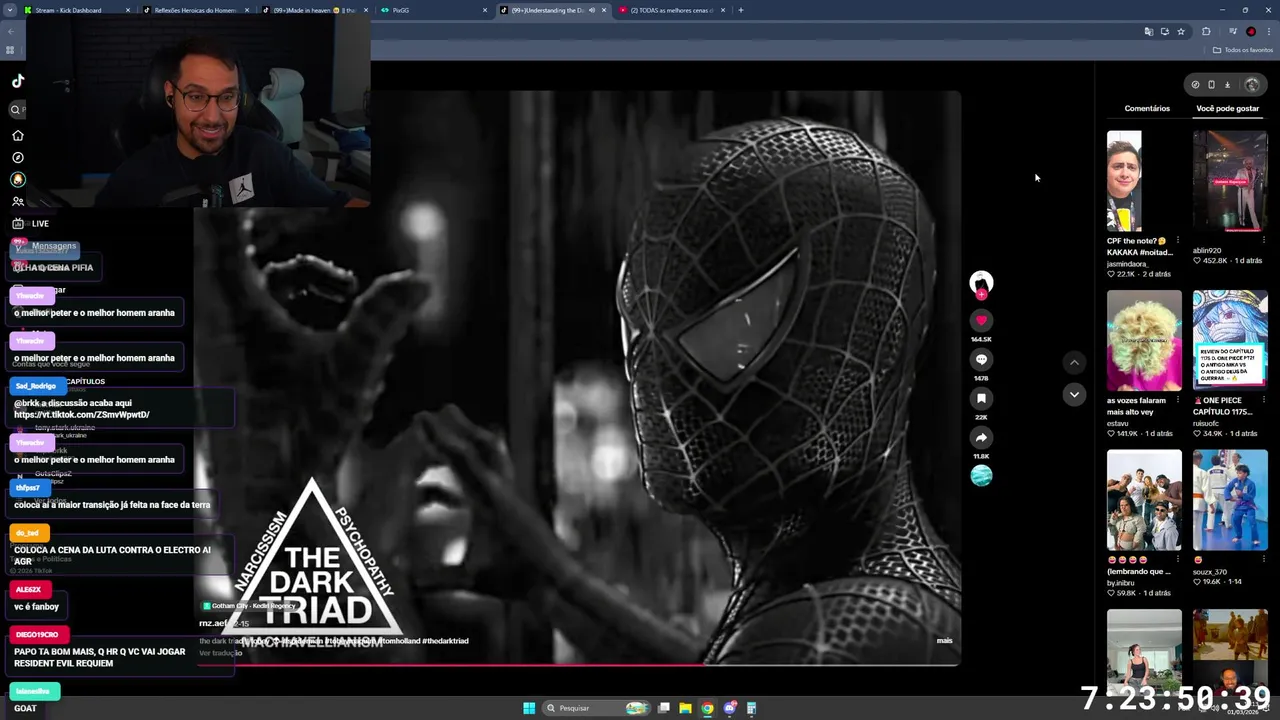Image resolution: width=1280 pixels, height=720 pixels.
Task: Share the video using arrow icon
Action: 981,437
